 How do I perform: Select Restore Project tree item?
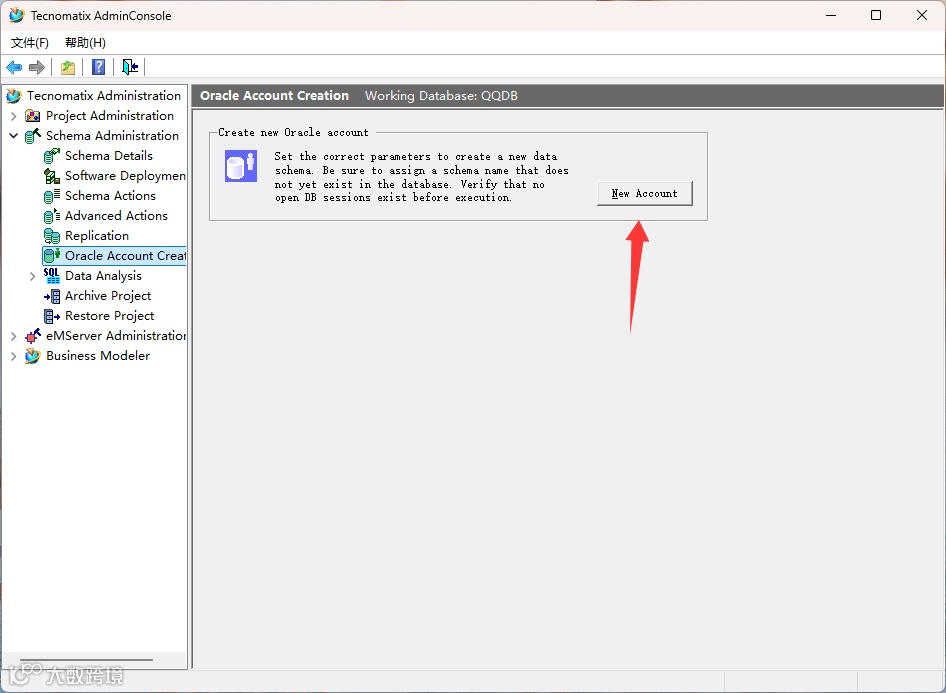click(x=110, y=316)
